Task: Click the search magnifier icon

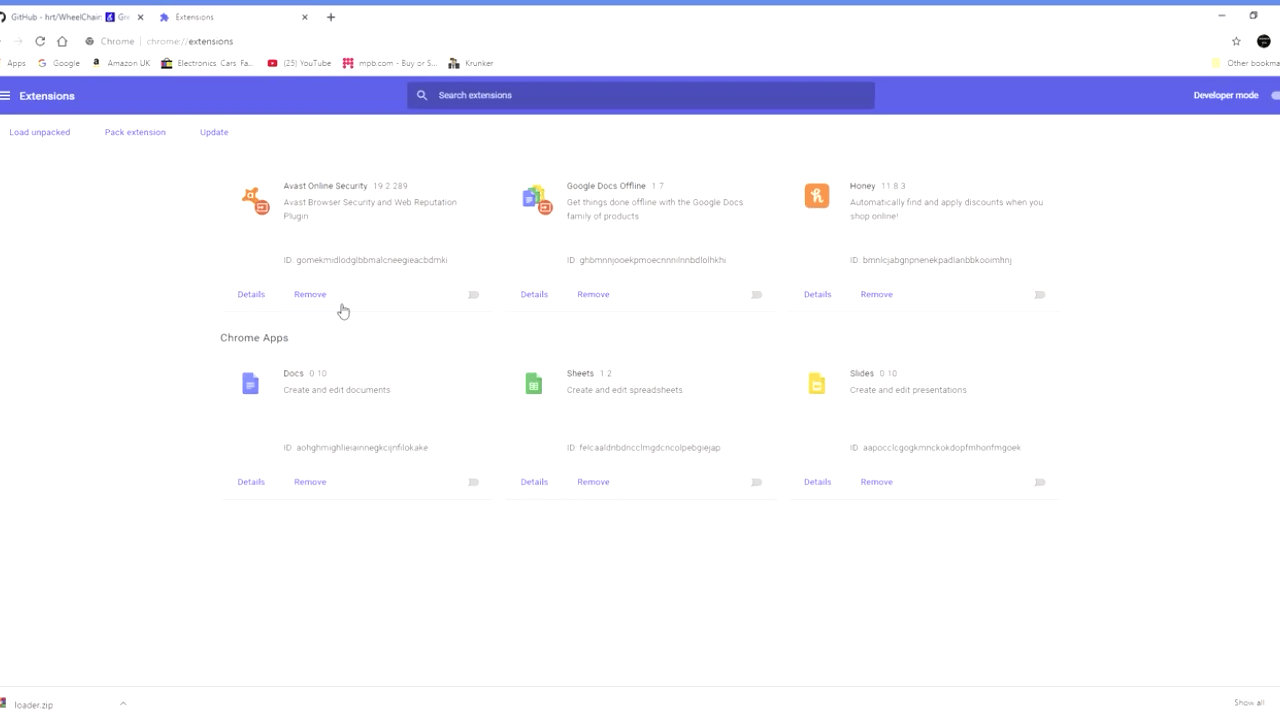Action: [x=422, y=95]
